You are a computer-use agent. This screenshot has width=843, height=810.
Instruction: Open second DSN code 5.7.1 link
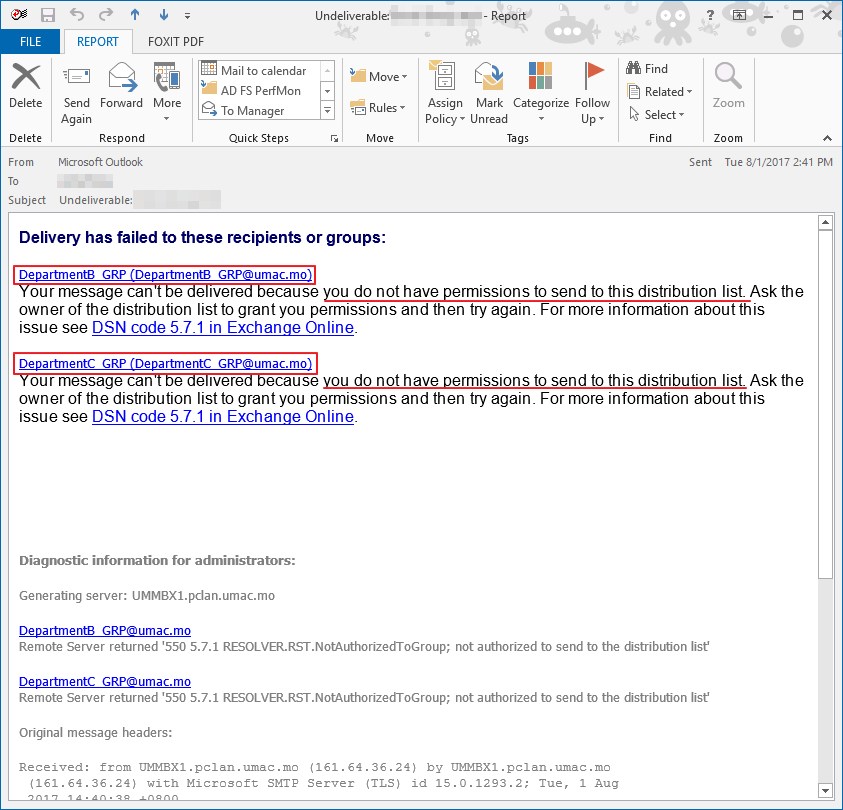tap(223, 417)
